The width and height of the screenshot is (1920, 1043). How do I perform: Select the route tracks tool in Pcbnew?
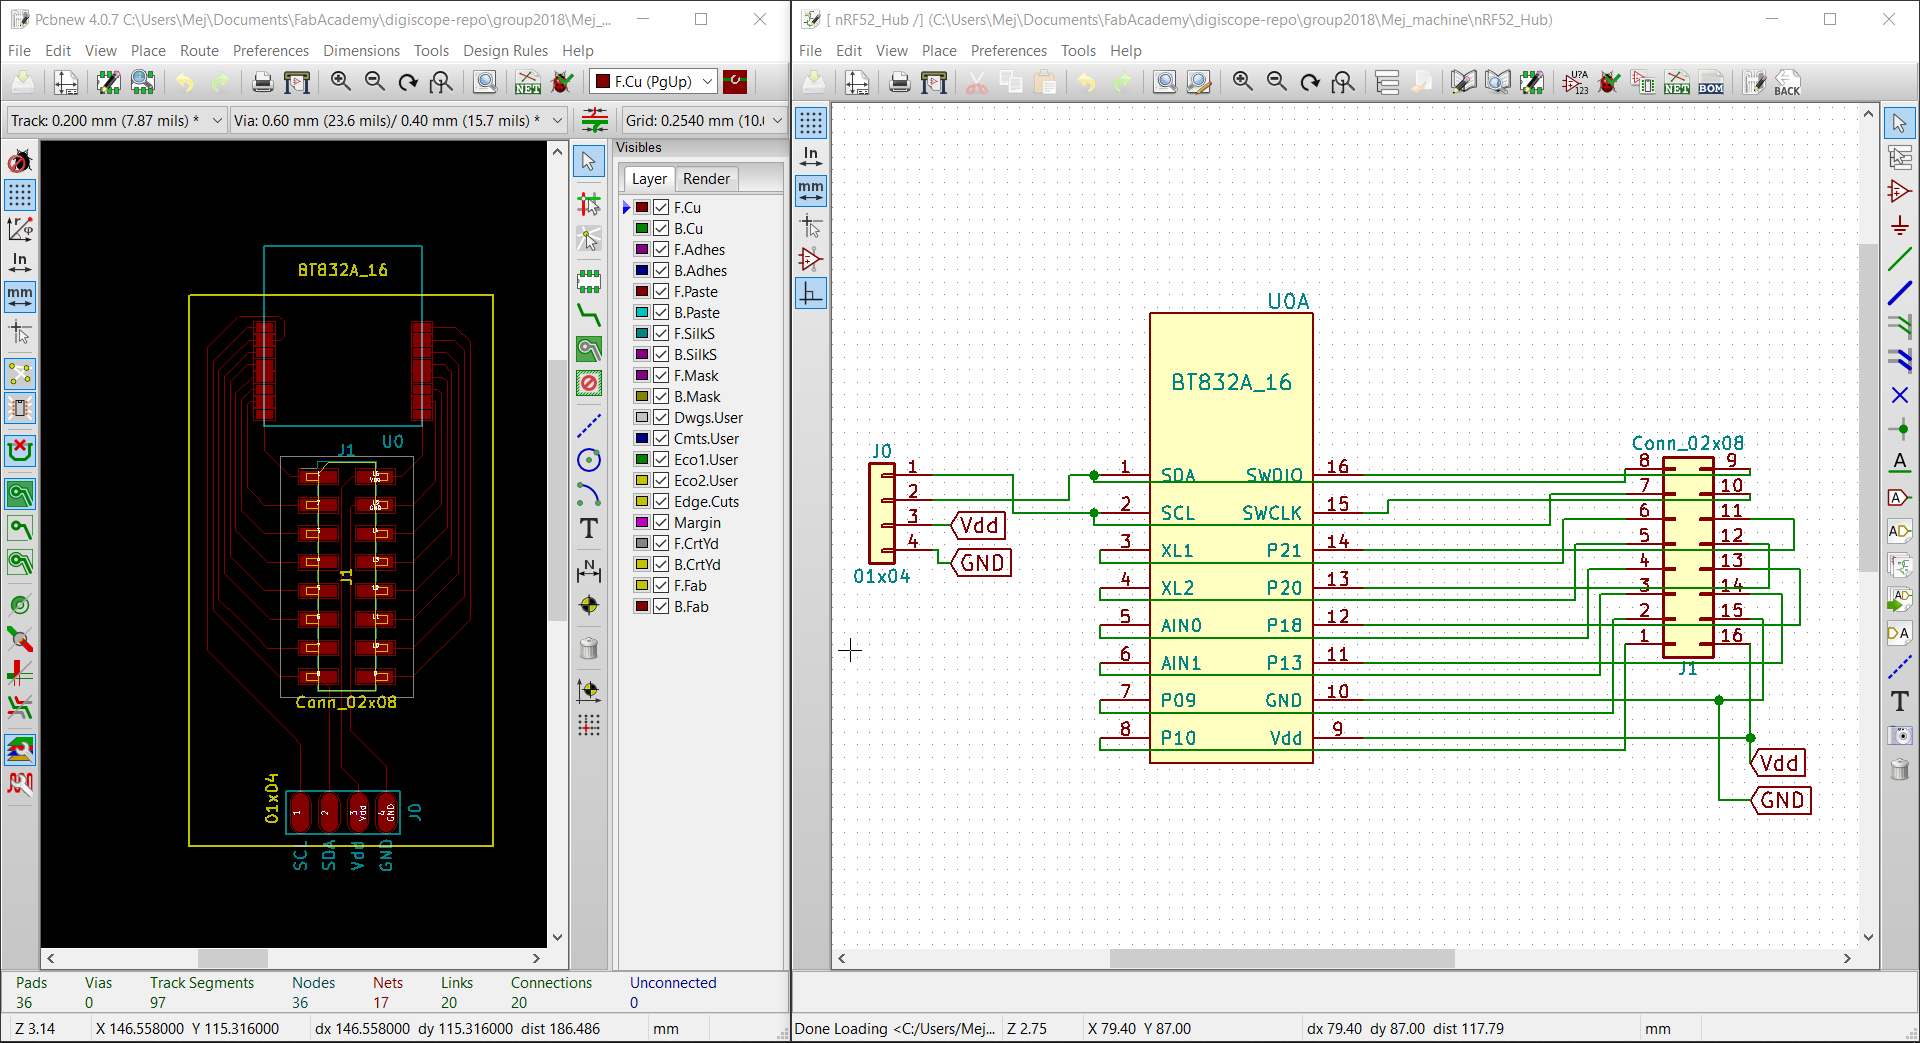[589, 316]
